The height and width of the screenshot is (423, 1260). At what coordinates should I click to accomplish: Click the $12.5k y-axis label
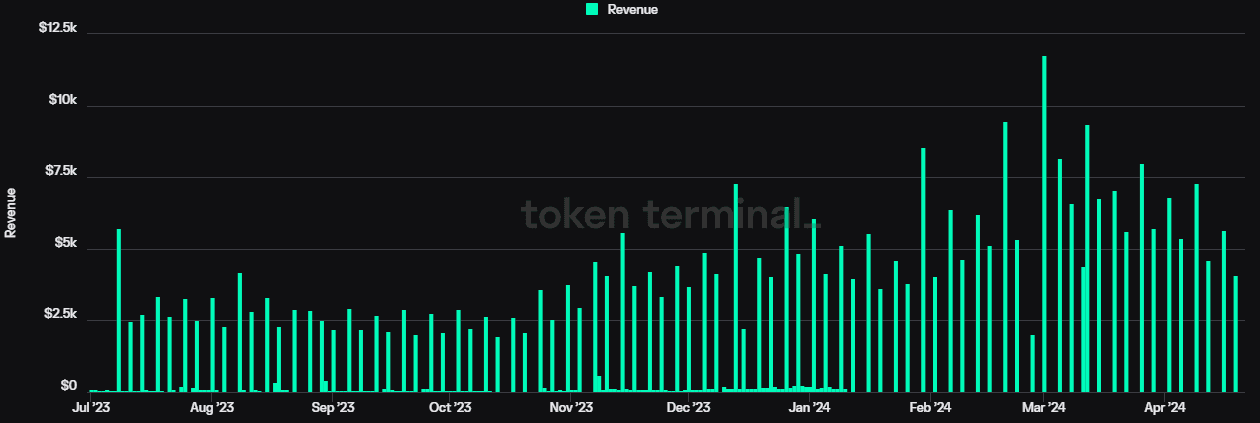[x=57, y=28]
